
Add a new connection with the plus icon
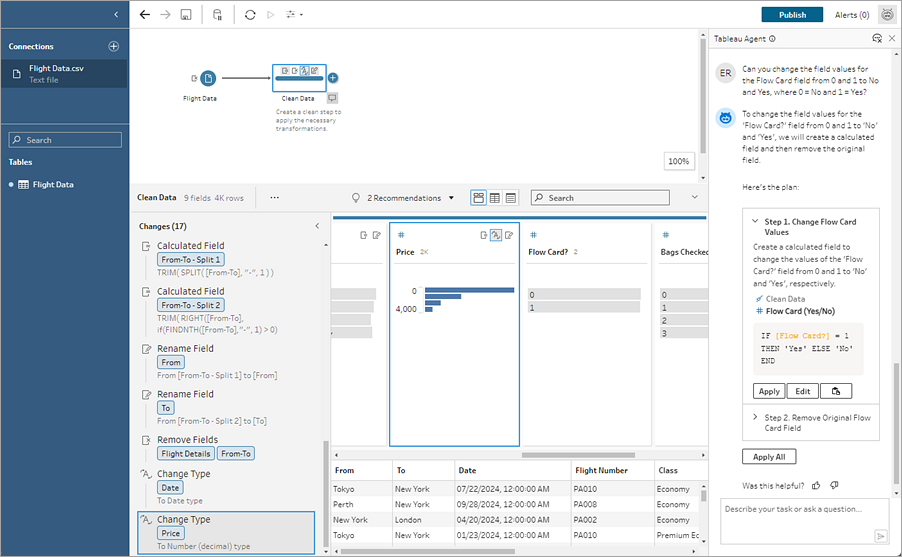[113, 46]
